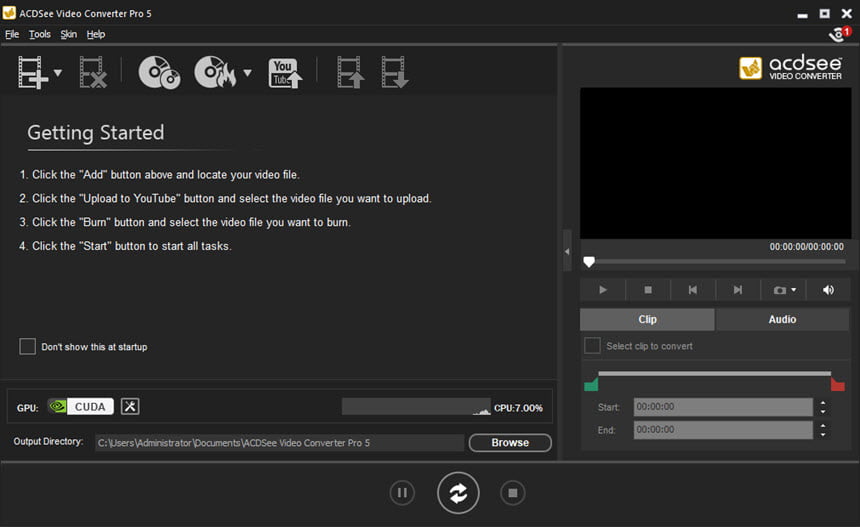Pause the conversion tasks
This screenshot has height=527, width=860.
coord(402,492)
